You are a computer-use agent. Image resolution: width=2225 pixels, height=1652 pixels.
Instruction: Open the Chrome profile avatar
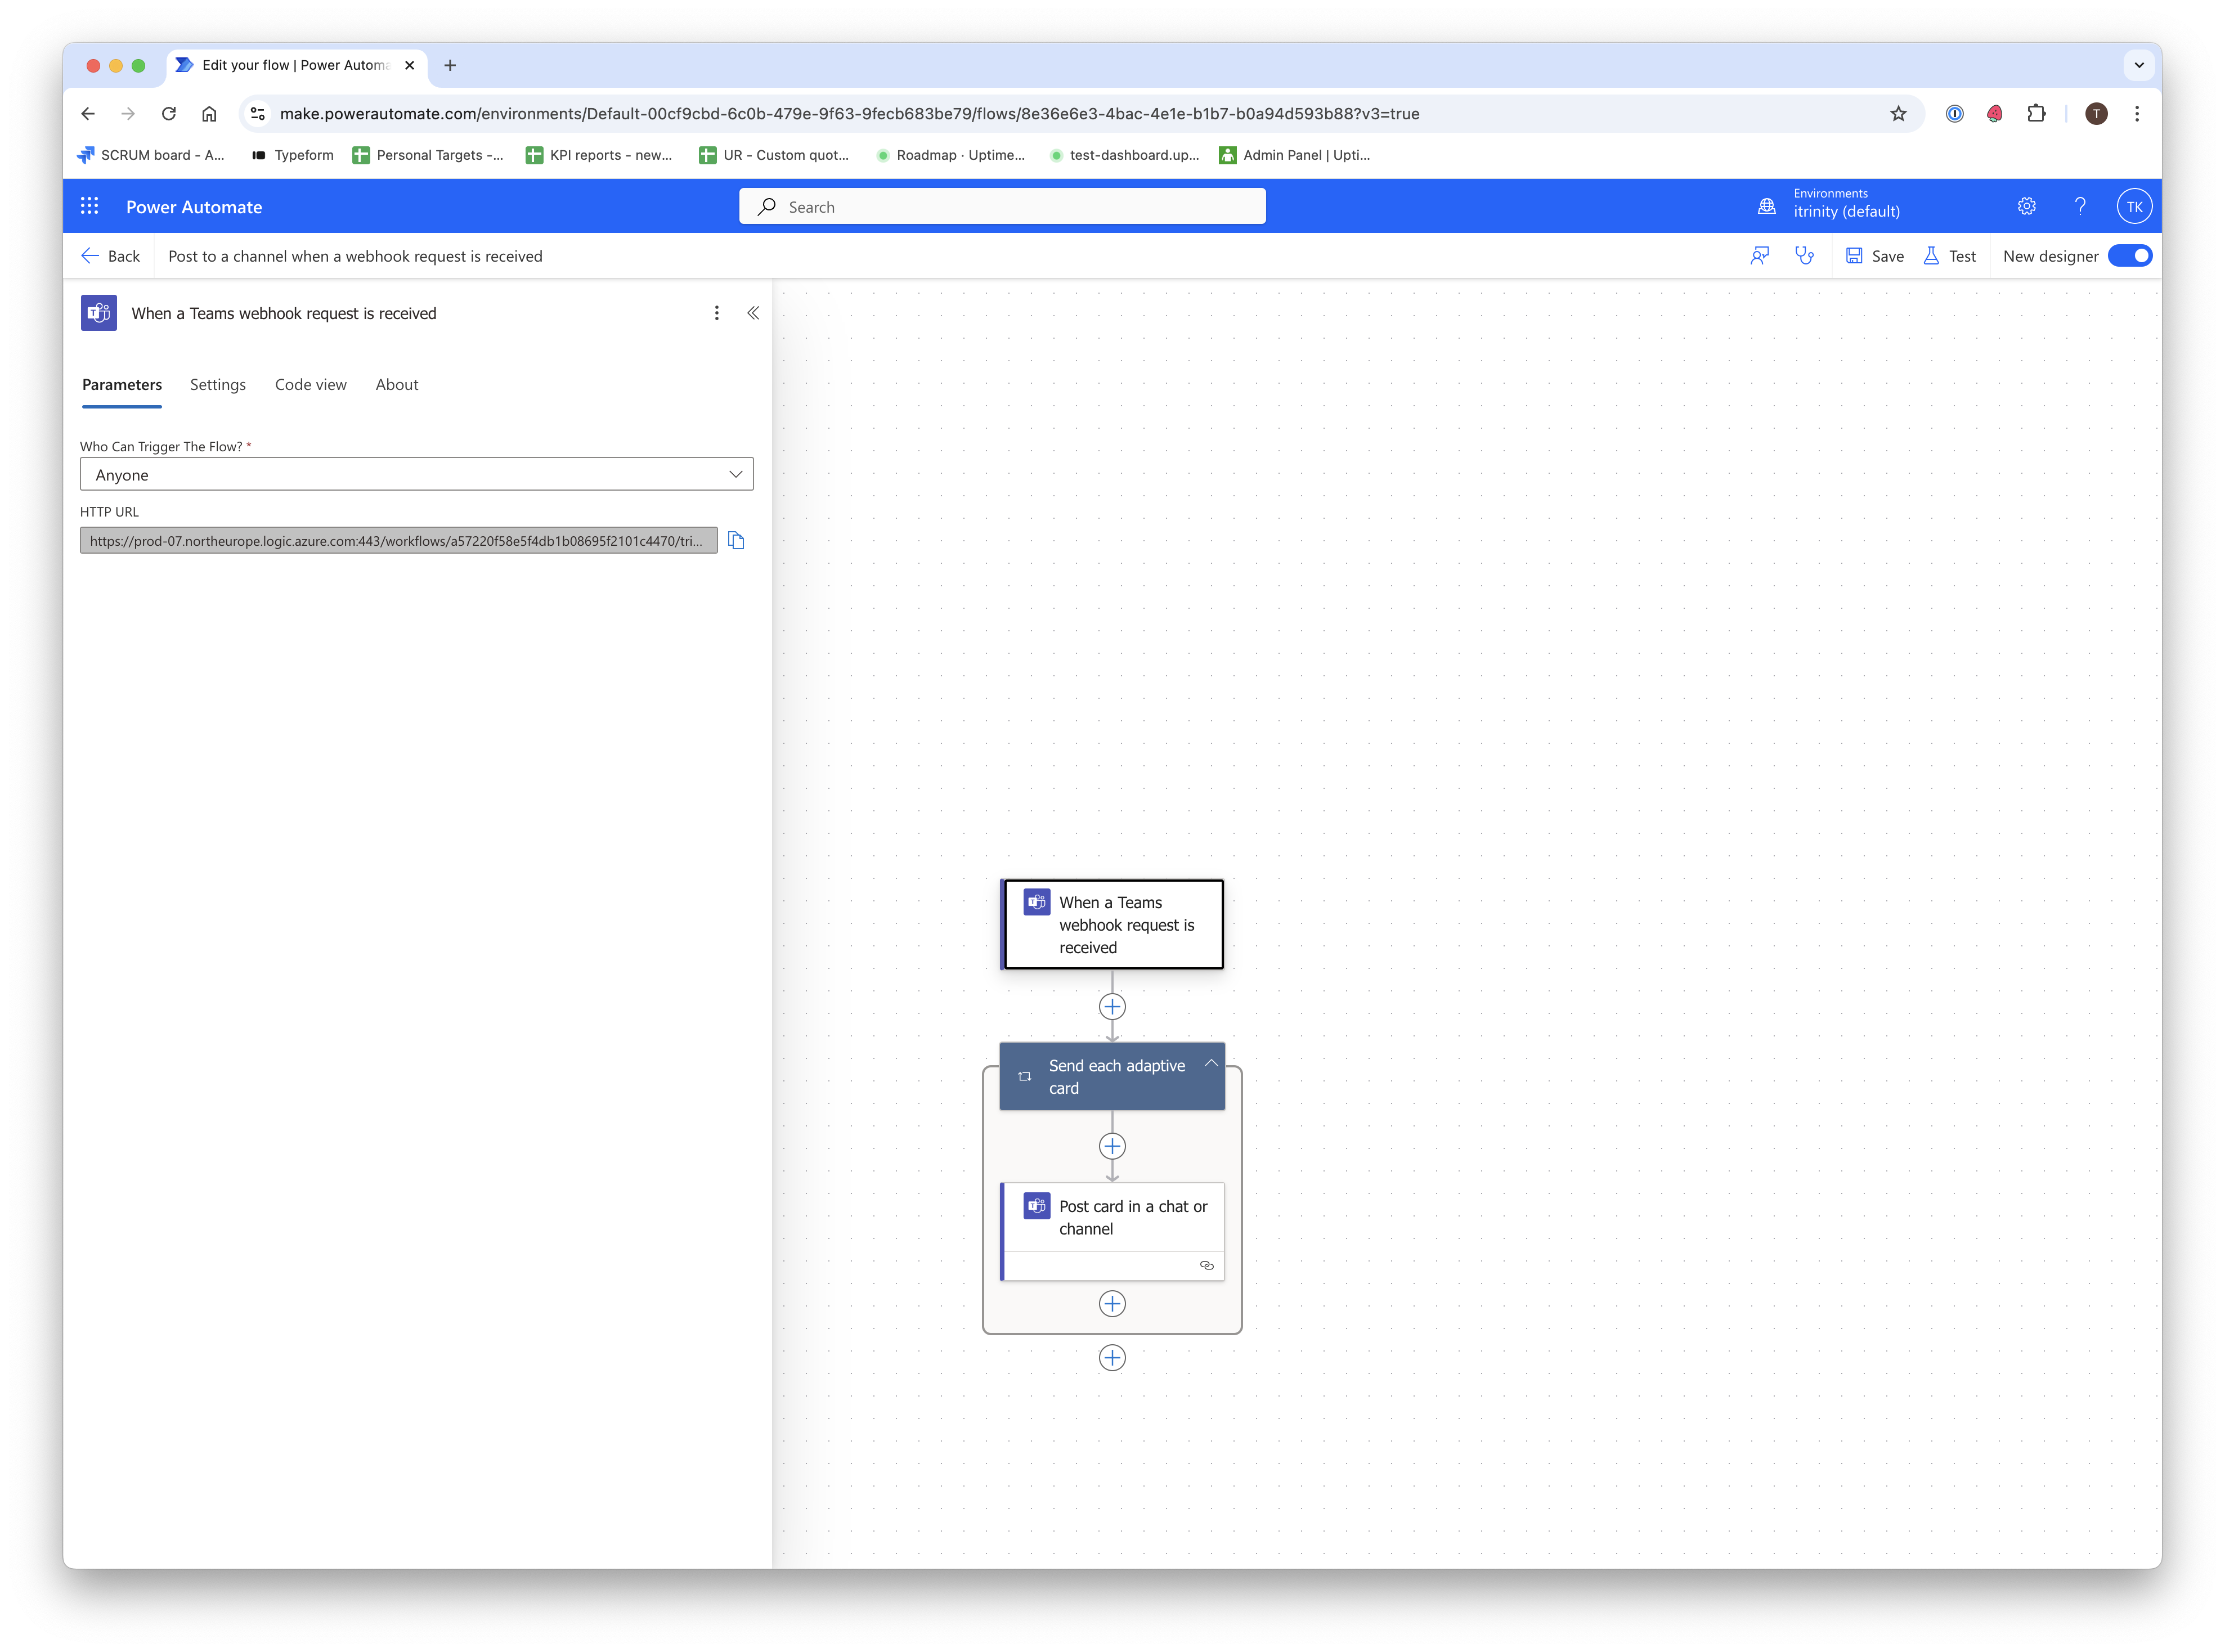[x=2096, y=114]
